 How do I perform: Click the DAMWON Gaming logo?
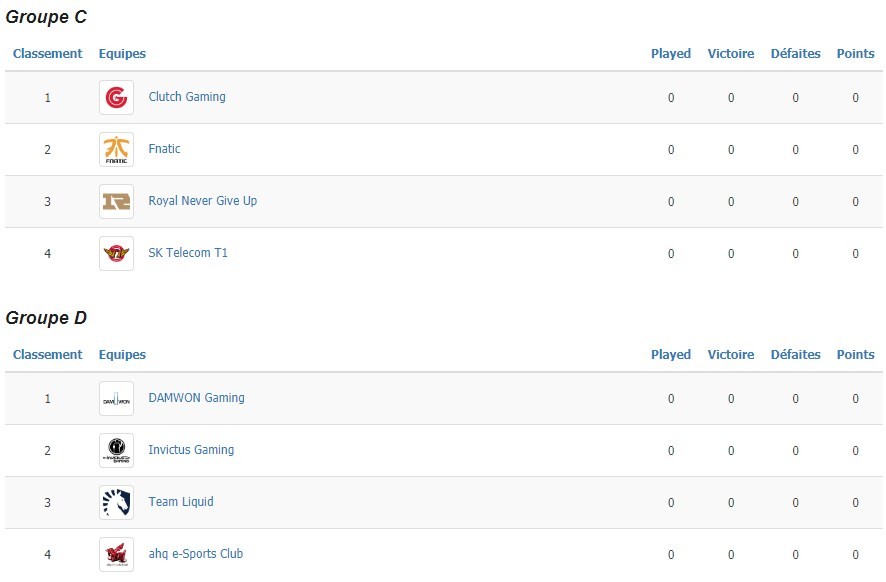coord(116,398)
